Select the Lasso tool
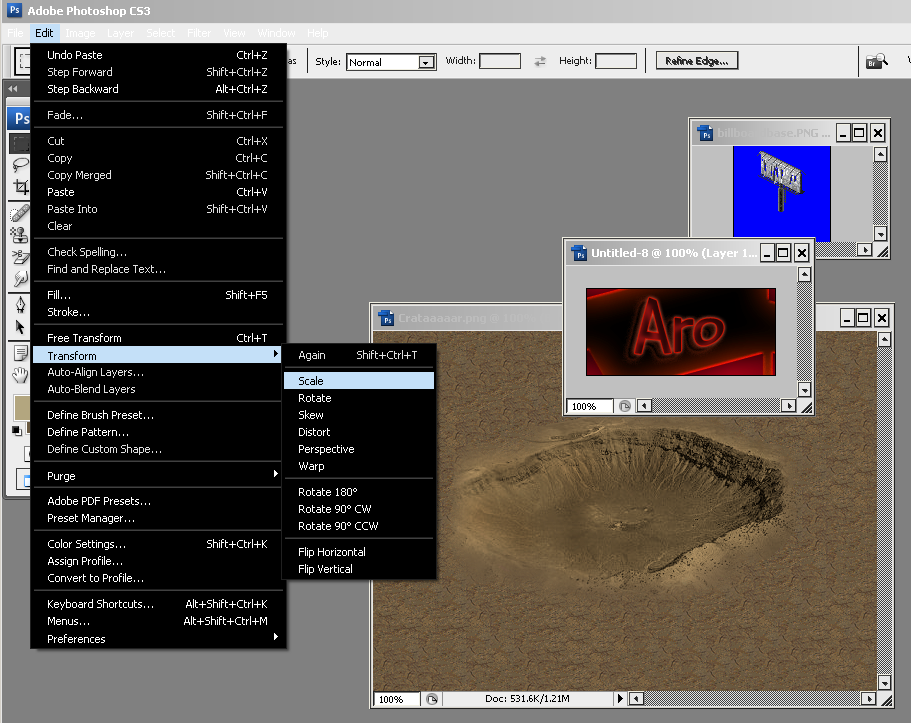The image size is (911, 723). (20, 165)
